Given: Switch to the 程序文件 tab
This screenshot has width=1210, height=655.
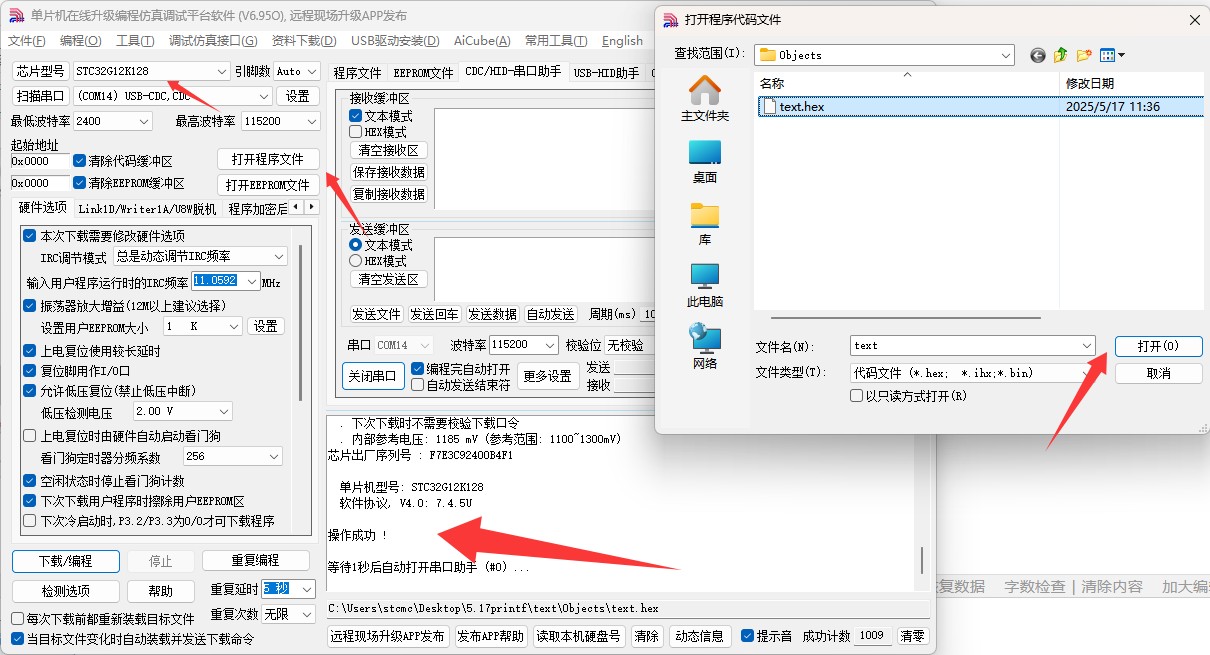Looking at the screenshot, I should (x=357, y=73).
